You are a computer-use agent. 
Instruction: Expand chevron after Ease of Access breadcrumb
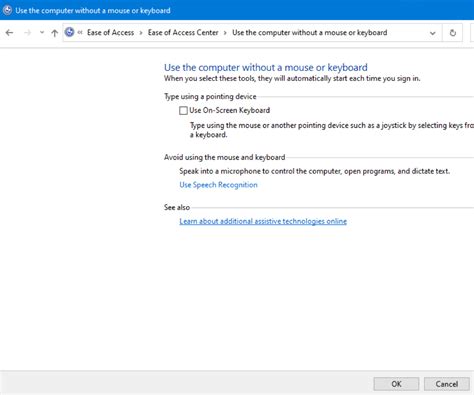click(141, 33)
